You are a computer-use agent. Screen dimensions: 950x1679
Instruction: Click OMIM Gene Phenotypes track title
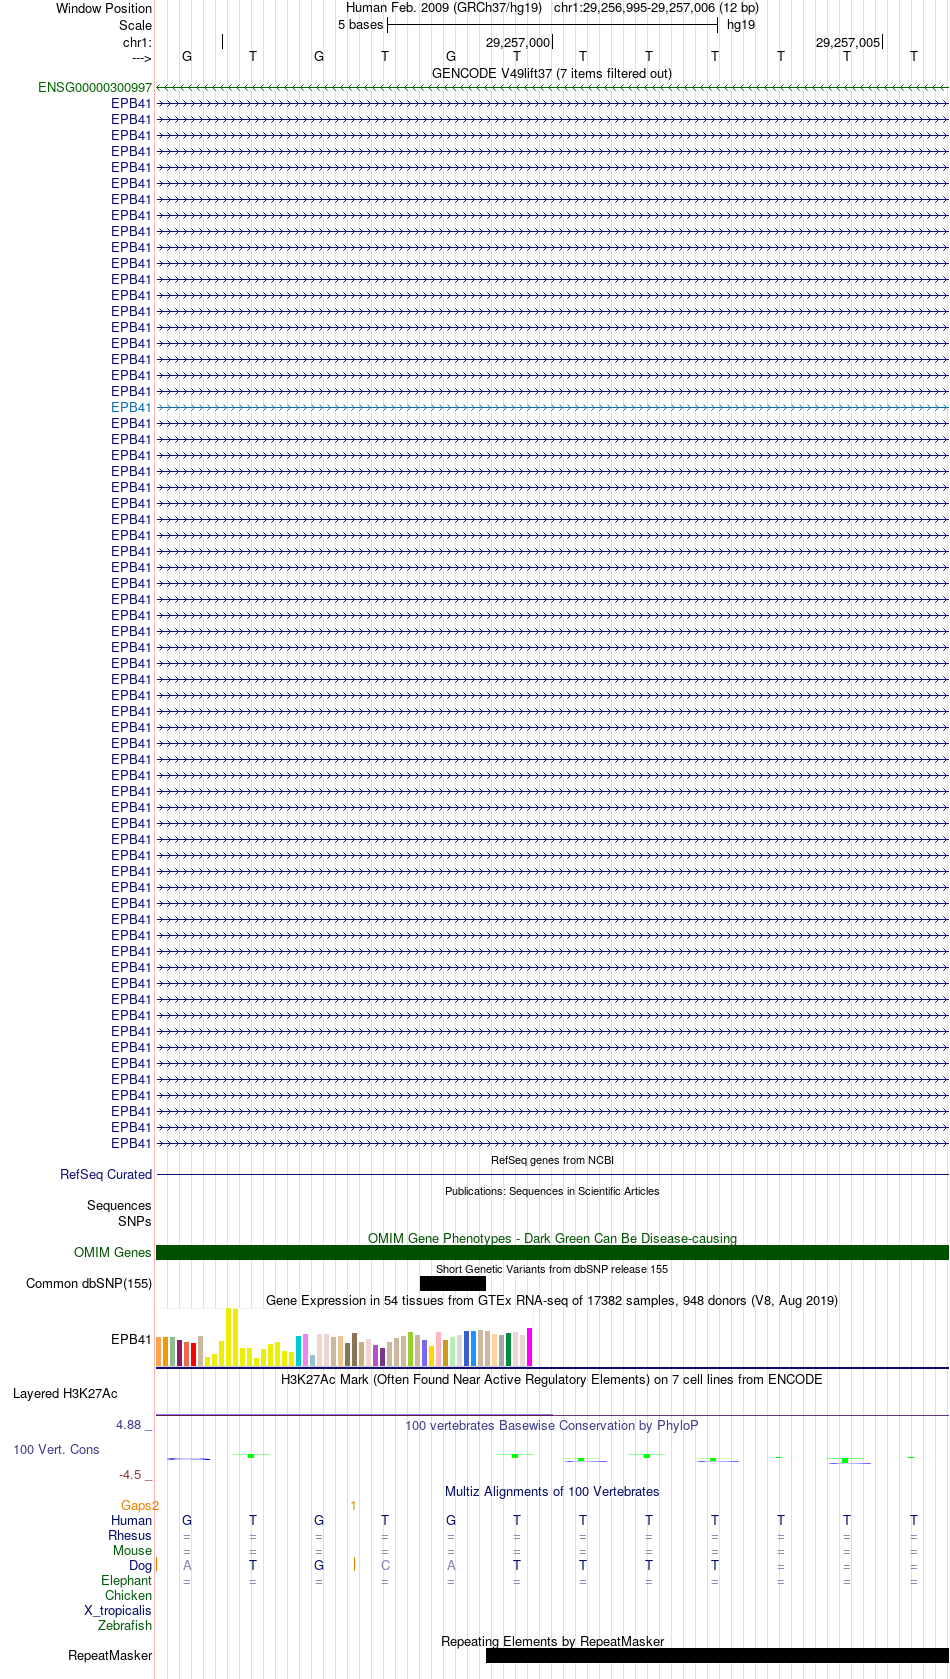(x=552, y=1238)
